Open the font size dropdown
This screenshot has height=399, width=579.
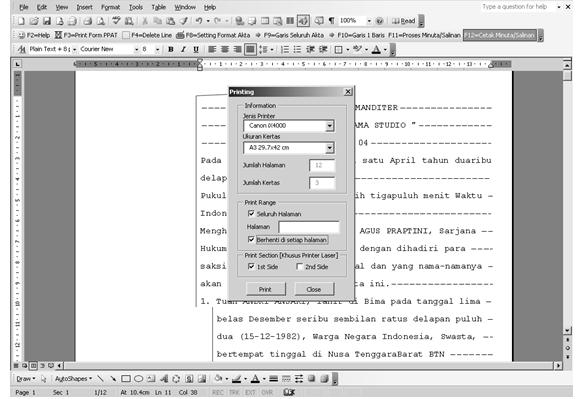158,49
